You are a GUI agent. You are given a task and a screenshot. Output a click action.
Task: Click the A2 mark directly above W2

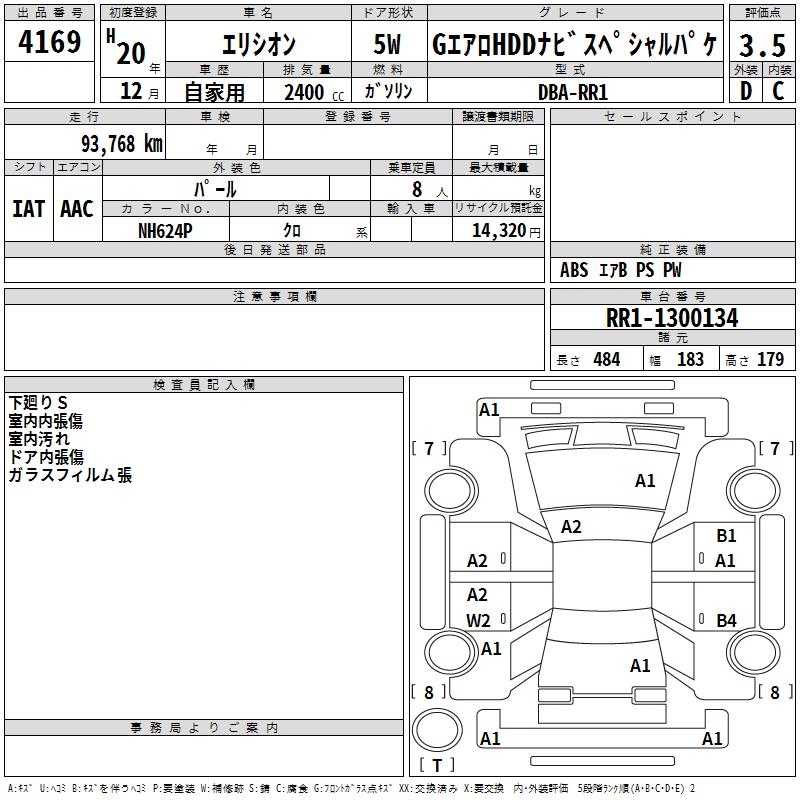click(477, 595)
